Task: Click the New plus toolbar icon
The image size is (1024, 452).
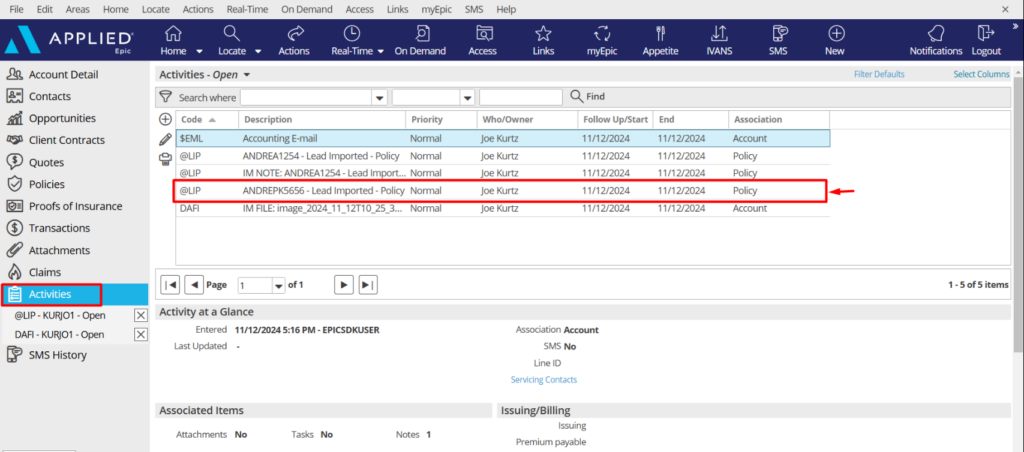Action: point(836,34)
